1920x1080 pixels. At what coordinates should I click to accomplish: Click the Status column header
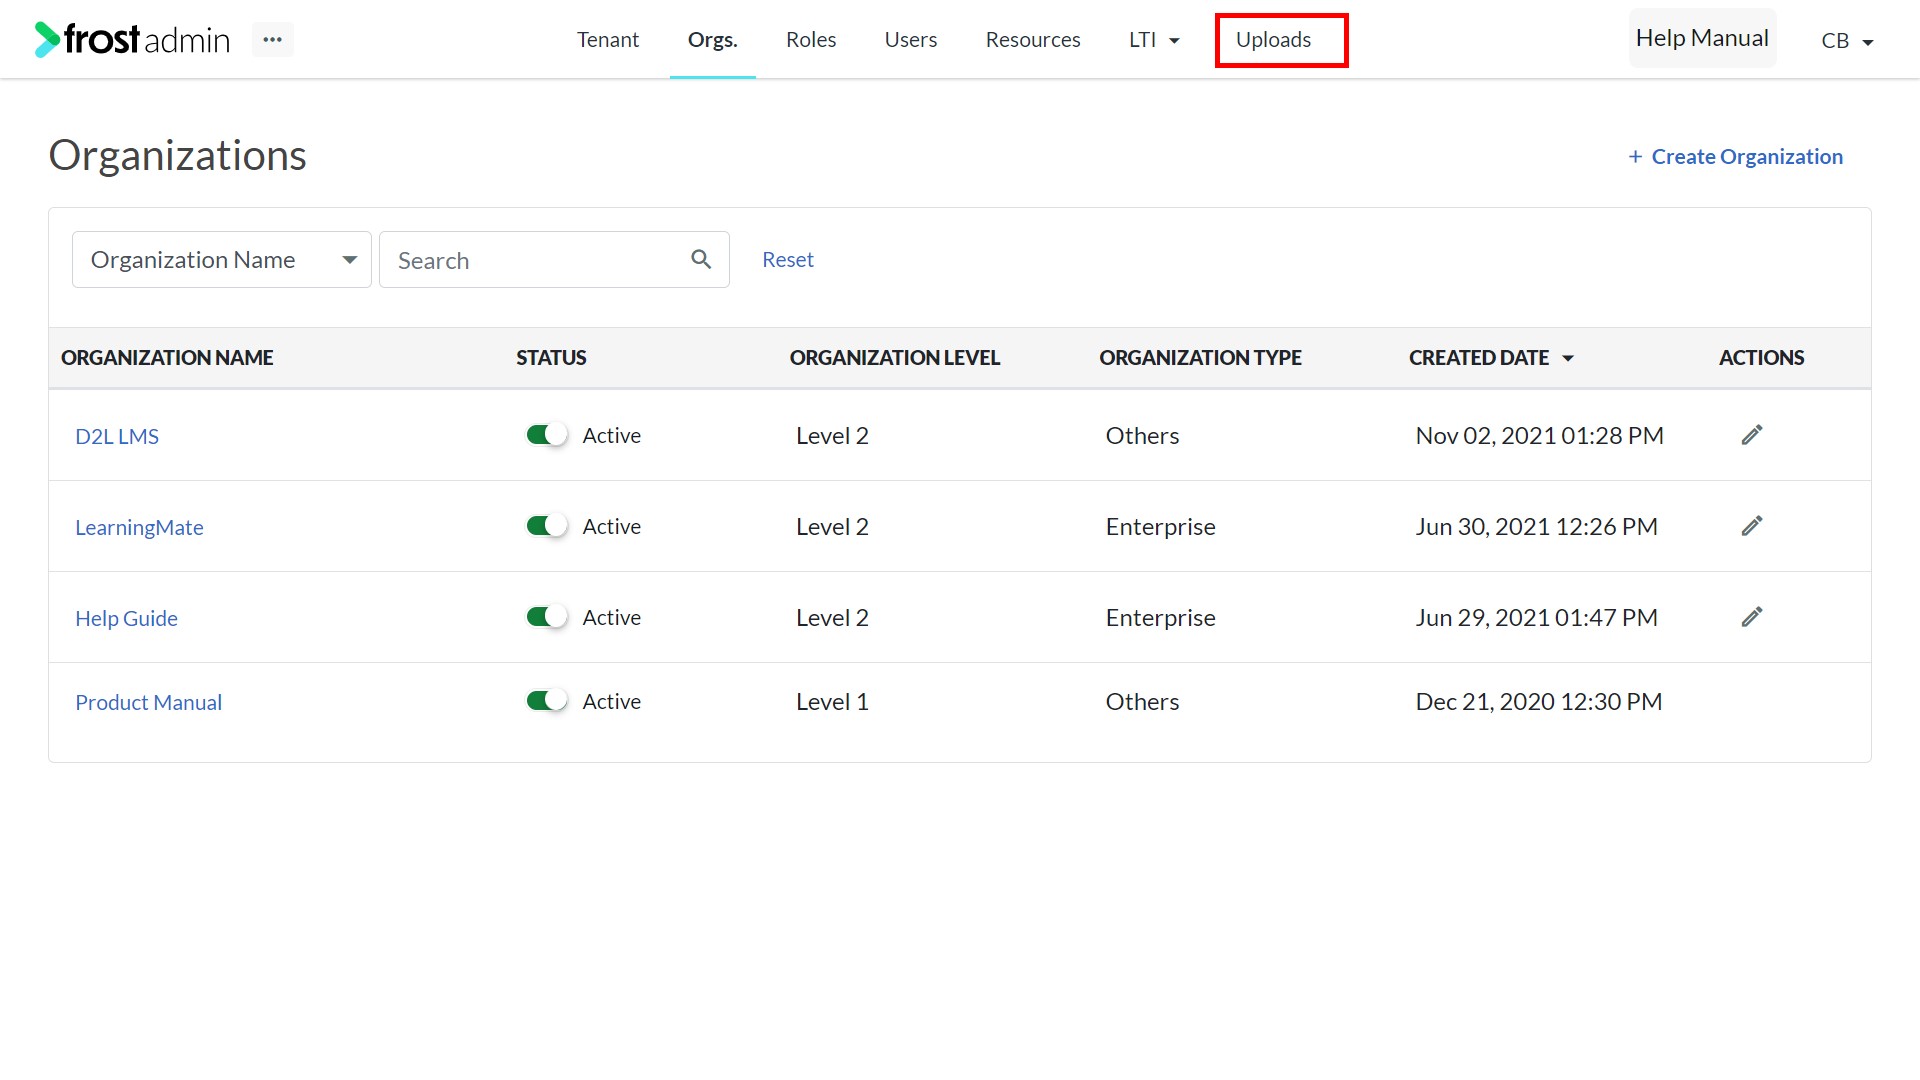tap(551, 358)
